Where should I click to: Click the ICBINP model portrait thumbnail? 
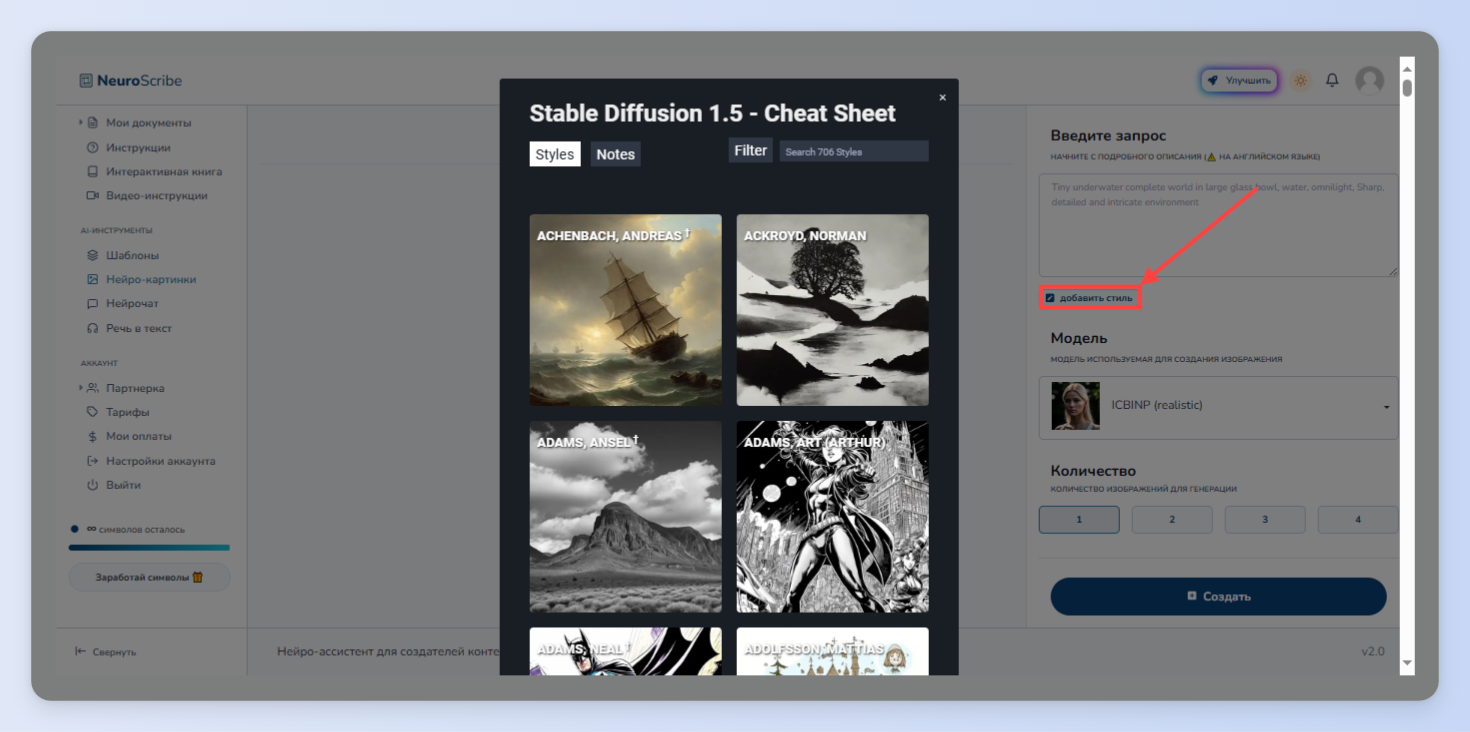[1075, 406]
